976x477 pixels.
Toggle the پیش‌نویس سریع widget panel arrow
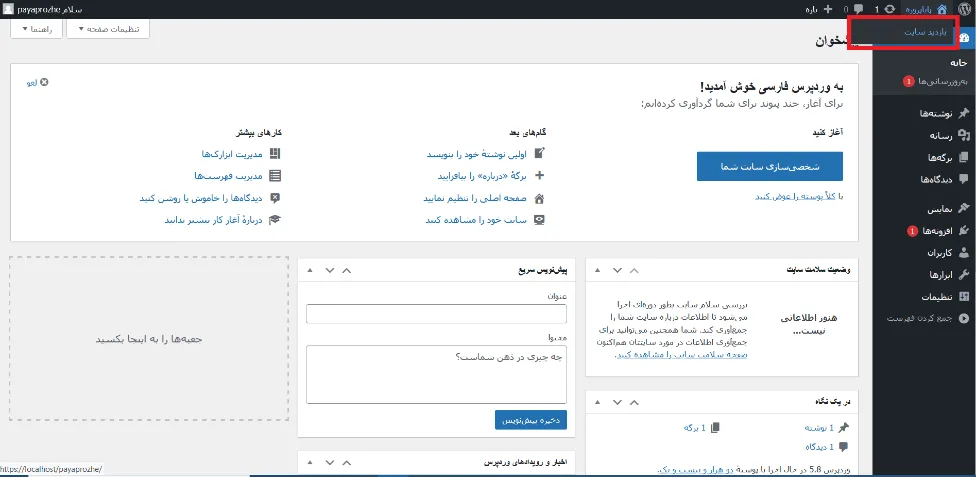coord(309,270)
